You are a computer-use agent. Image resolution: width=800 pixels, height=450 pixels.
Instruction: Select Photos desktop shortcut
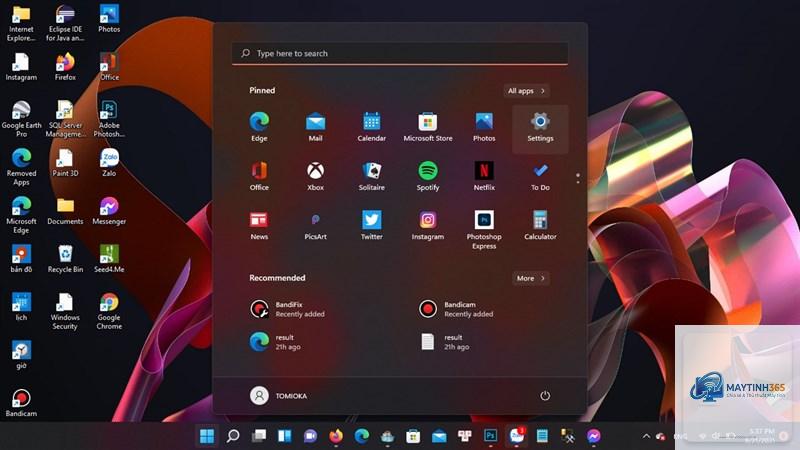click(x=109, y=19)
